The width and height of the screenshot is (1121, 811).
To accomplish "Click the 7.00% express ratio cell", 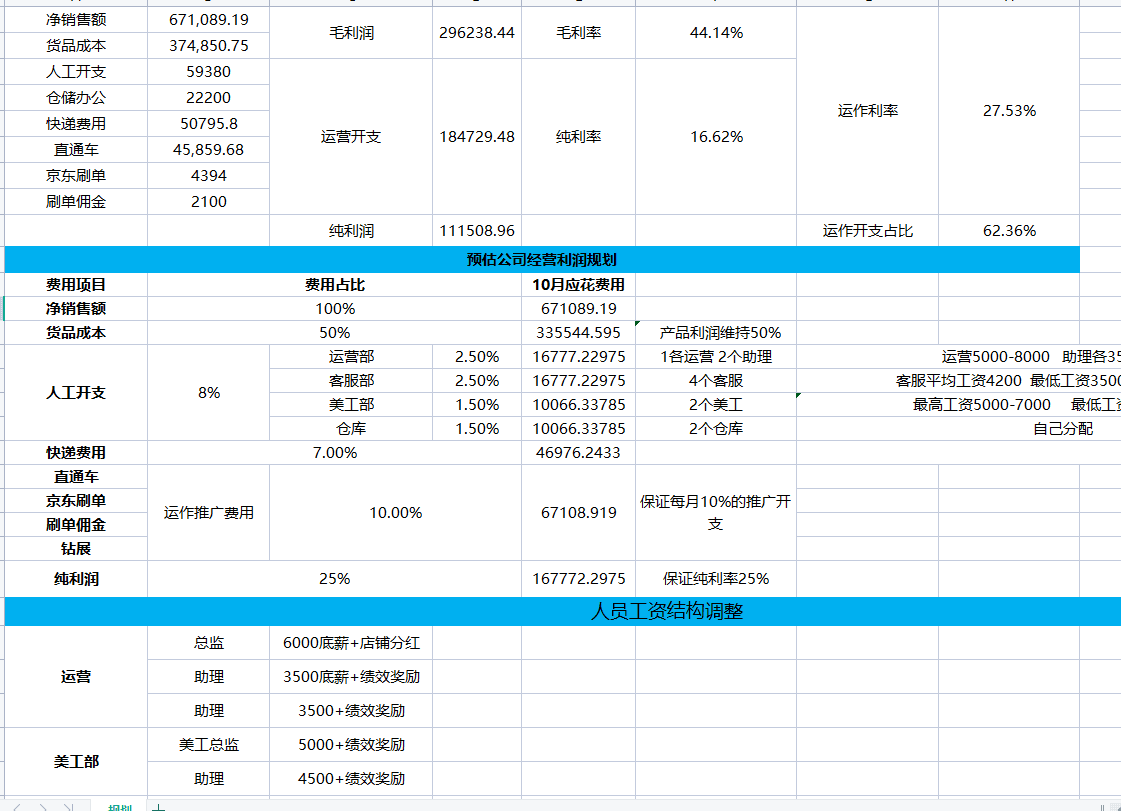I will [x=335, y=453].
